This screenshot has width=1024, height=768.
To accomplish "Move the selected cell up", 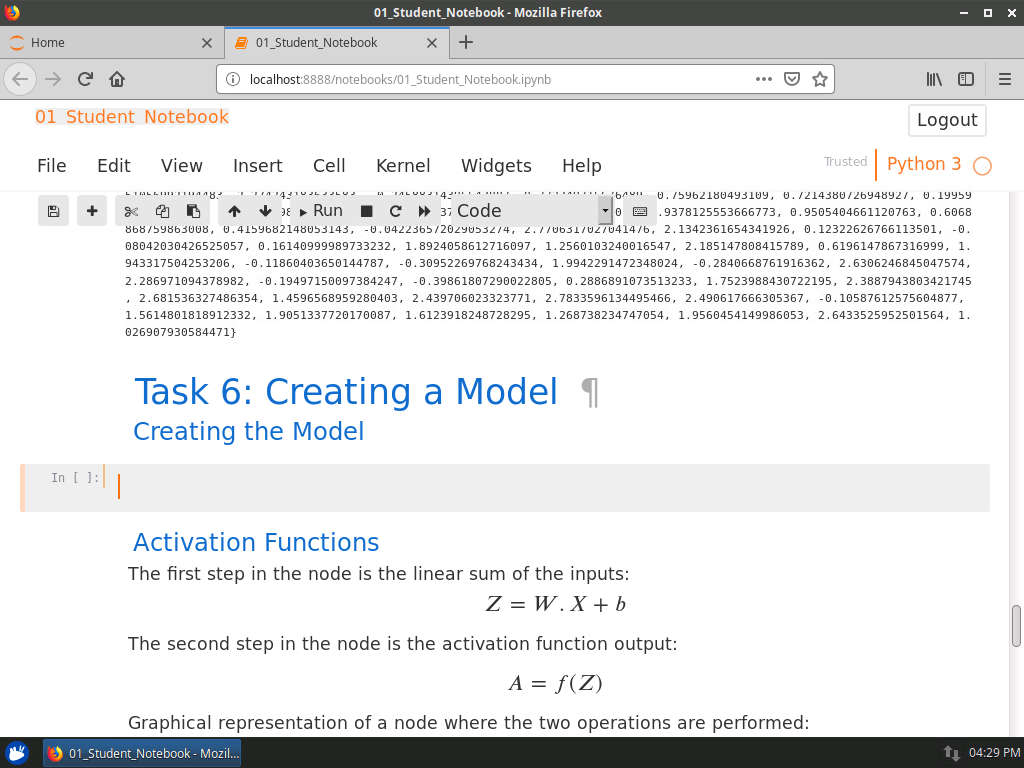I will coord(233,210).
